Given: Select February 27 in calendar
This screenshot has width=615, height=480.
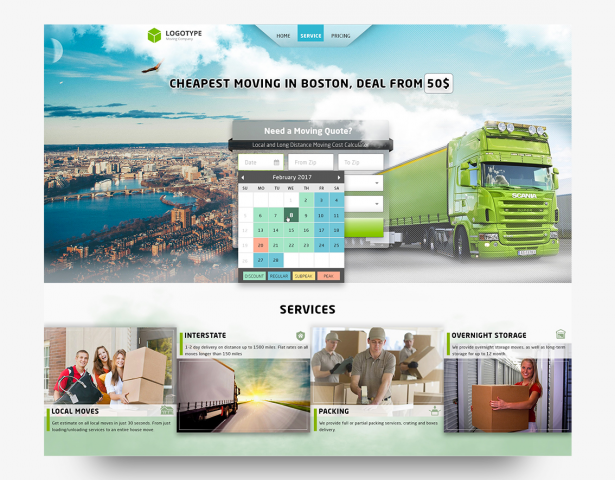Looking at the screenshot, I should click(x=260, y=260).
